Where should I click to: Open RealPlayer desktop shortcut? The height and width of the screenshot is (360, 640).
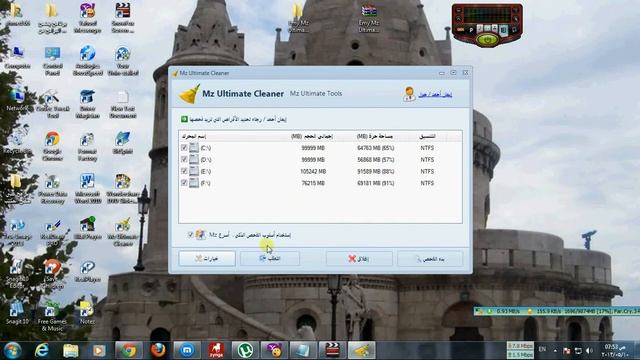87,271
